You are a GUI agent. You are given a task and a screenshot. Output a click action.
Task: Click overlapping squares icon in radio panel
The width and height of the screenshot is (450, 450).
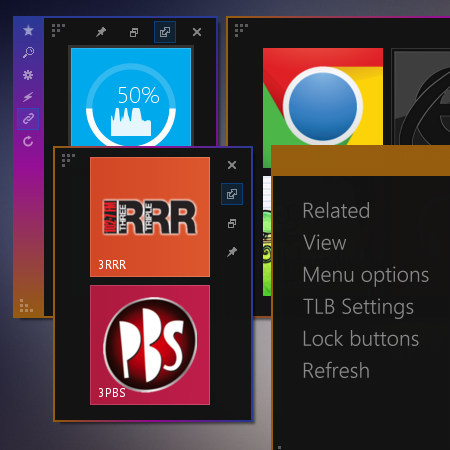tap(232, 223)
